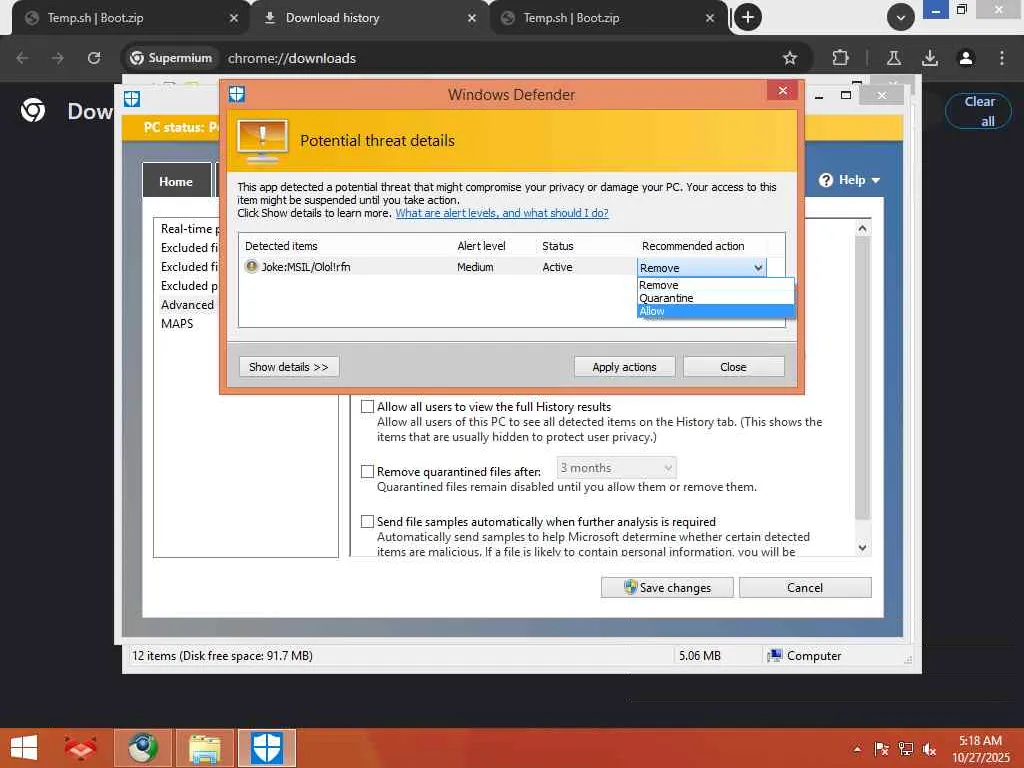Click the Close button in threat dialog
This screenshot has height=768, width=1024.
coord(733,367)
